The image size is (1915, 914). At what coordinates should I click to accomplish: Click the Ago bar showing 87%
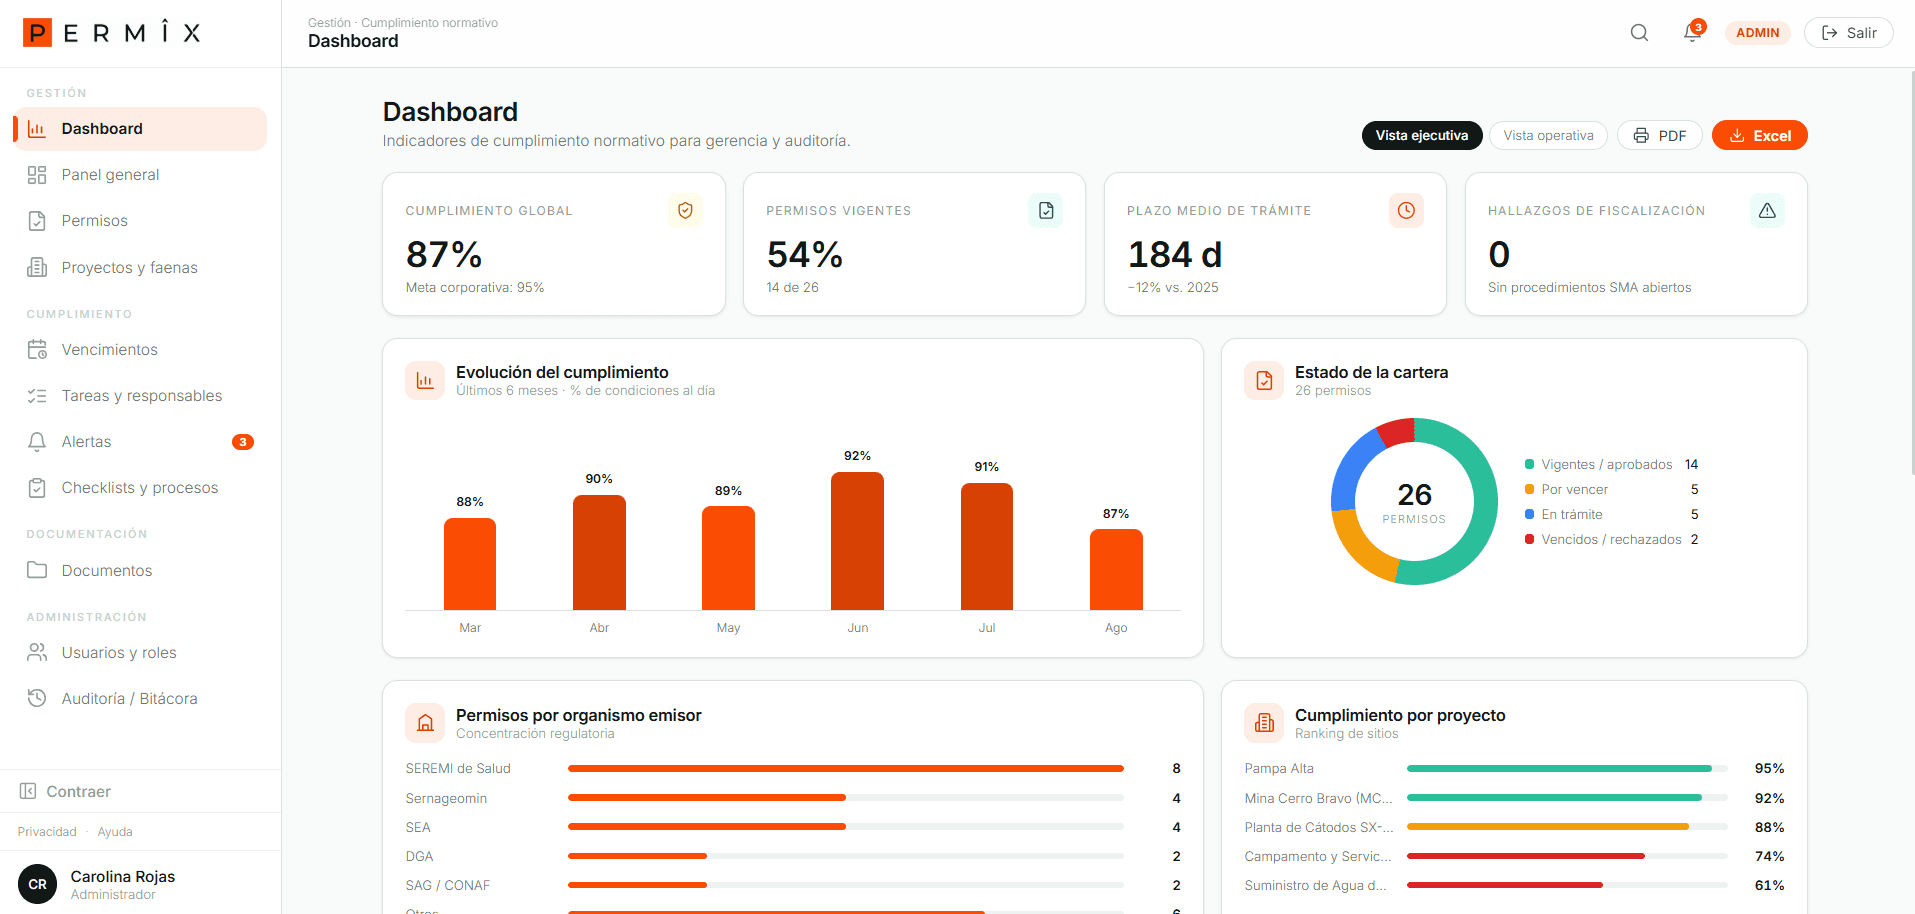tap(1116, 569)
